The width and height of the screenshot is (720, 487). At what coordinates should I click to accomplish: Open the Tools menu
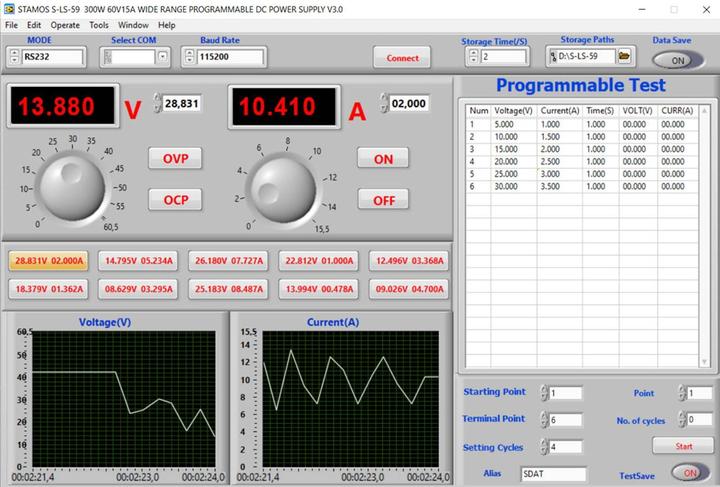point(99,25)
